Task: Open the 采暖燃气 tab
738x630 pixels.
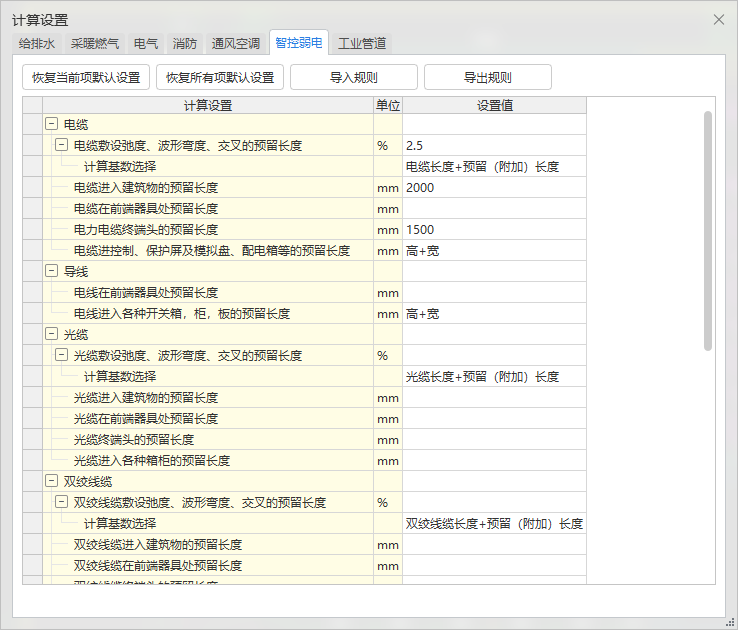Action: point(95,44)
